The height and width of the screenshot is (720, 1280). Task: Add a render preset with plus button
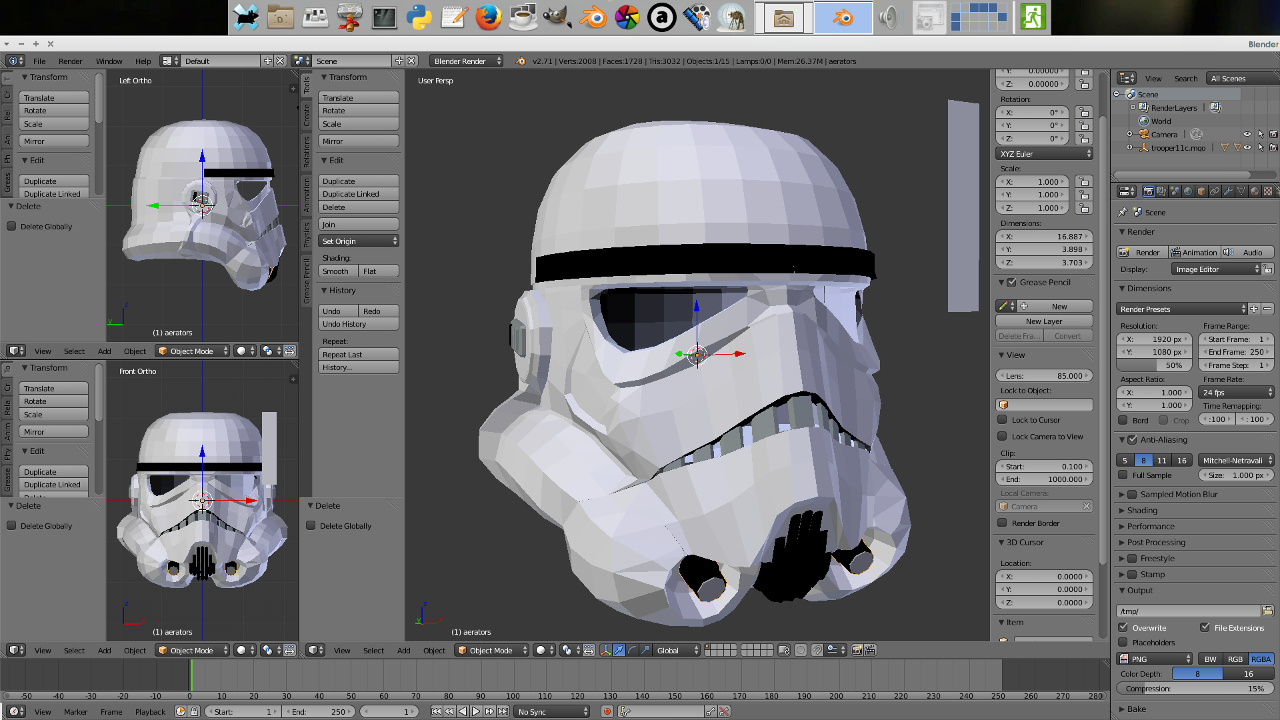1255,309
